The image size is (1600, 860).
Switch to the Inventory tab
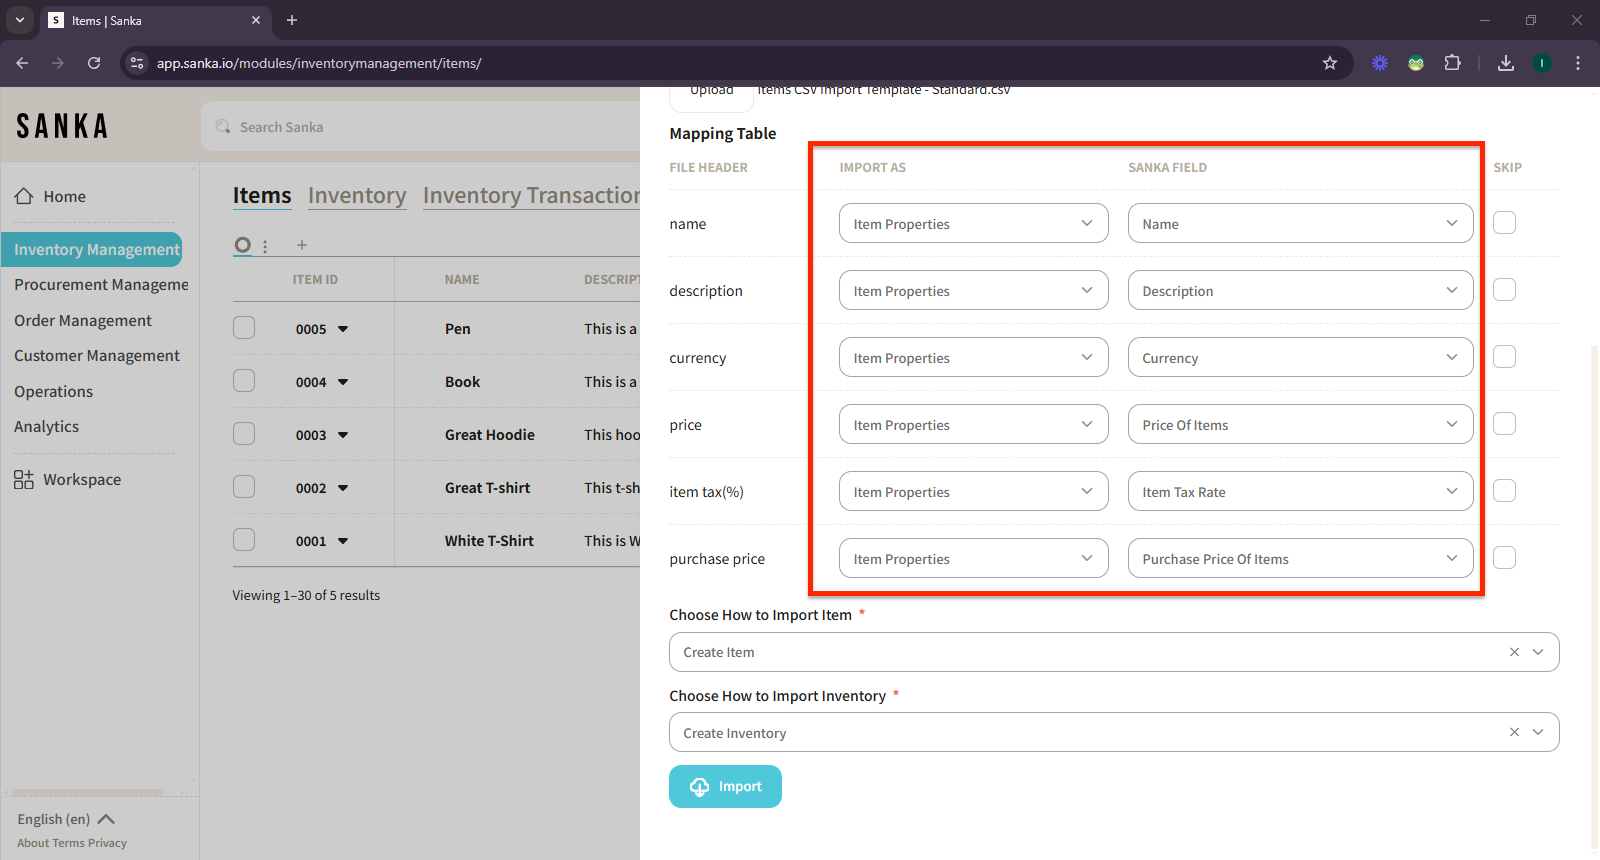(x=357, y=196)
